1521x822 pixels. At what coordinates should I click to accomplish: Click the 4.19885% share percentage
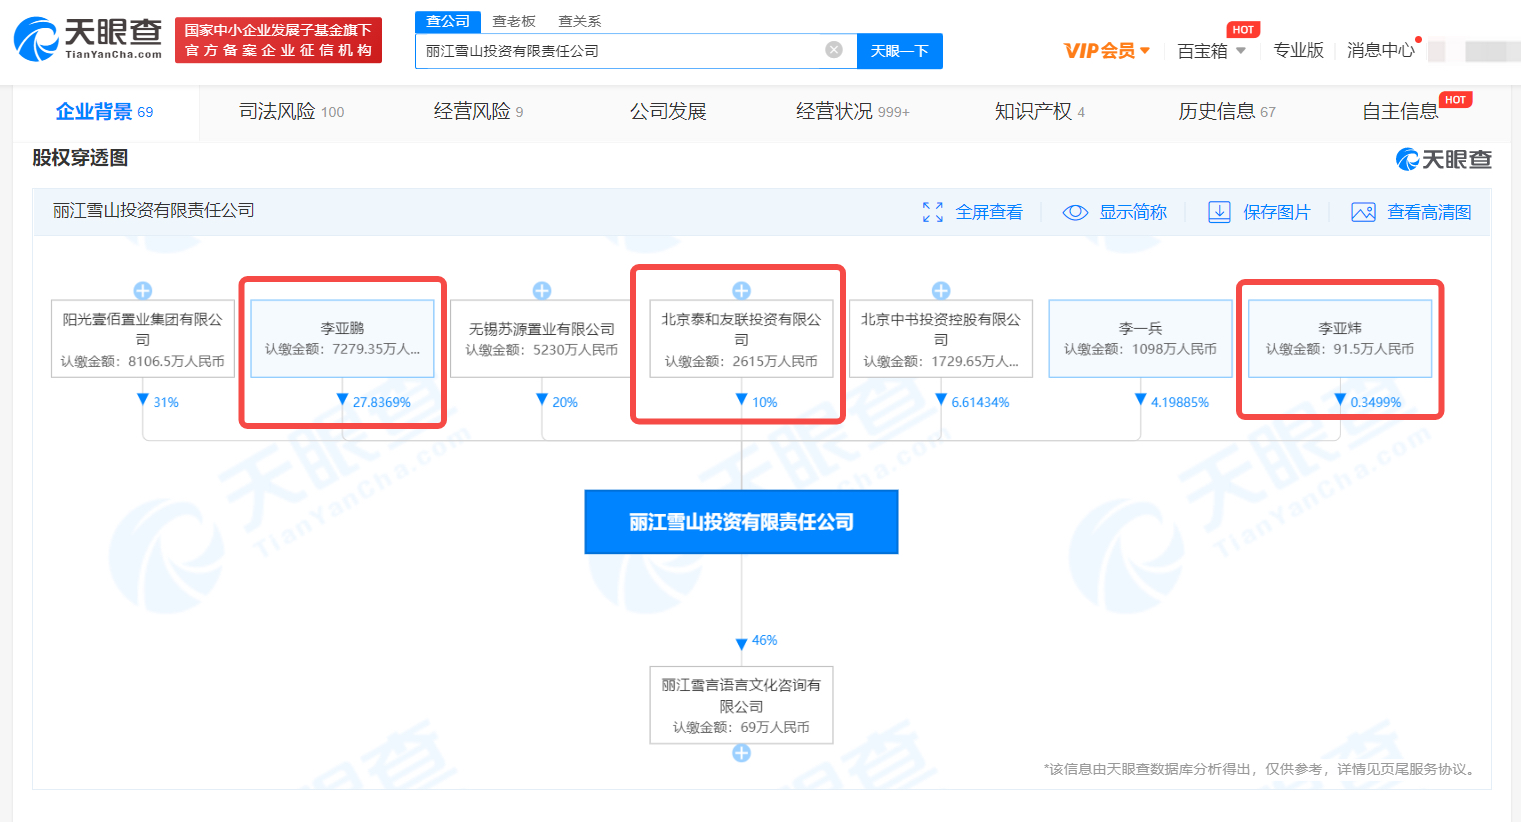[x=1180, y=402]
